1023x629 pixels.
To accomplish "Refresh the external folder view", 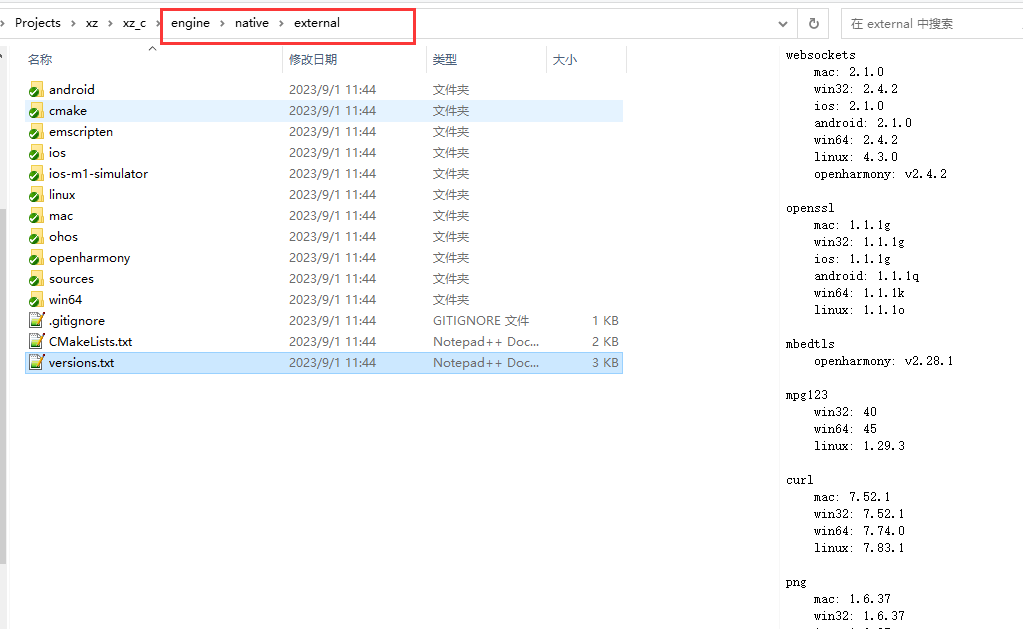I will 814,23.
